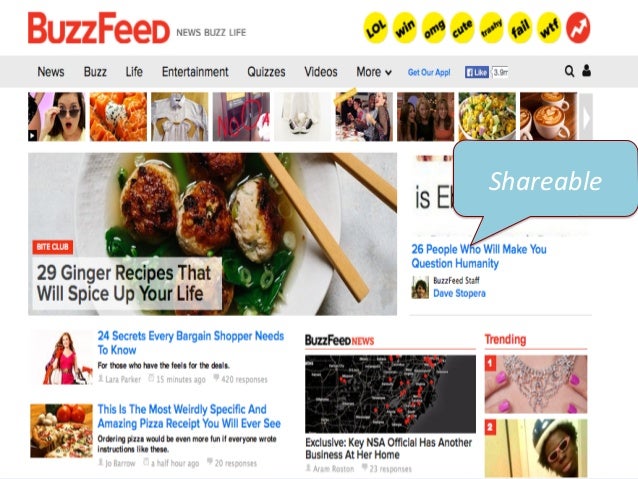Choose the cute reaction badge
The height and width of the screenshot is (479, 638).
click(x=462, y=28)
